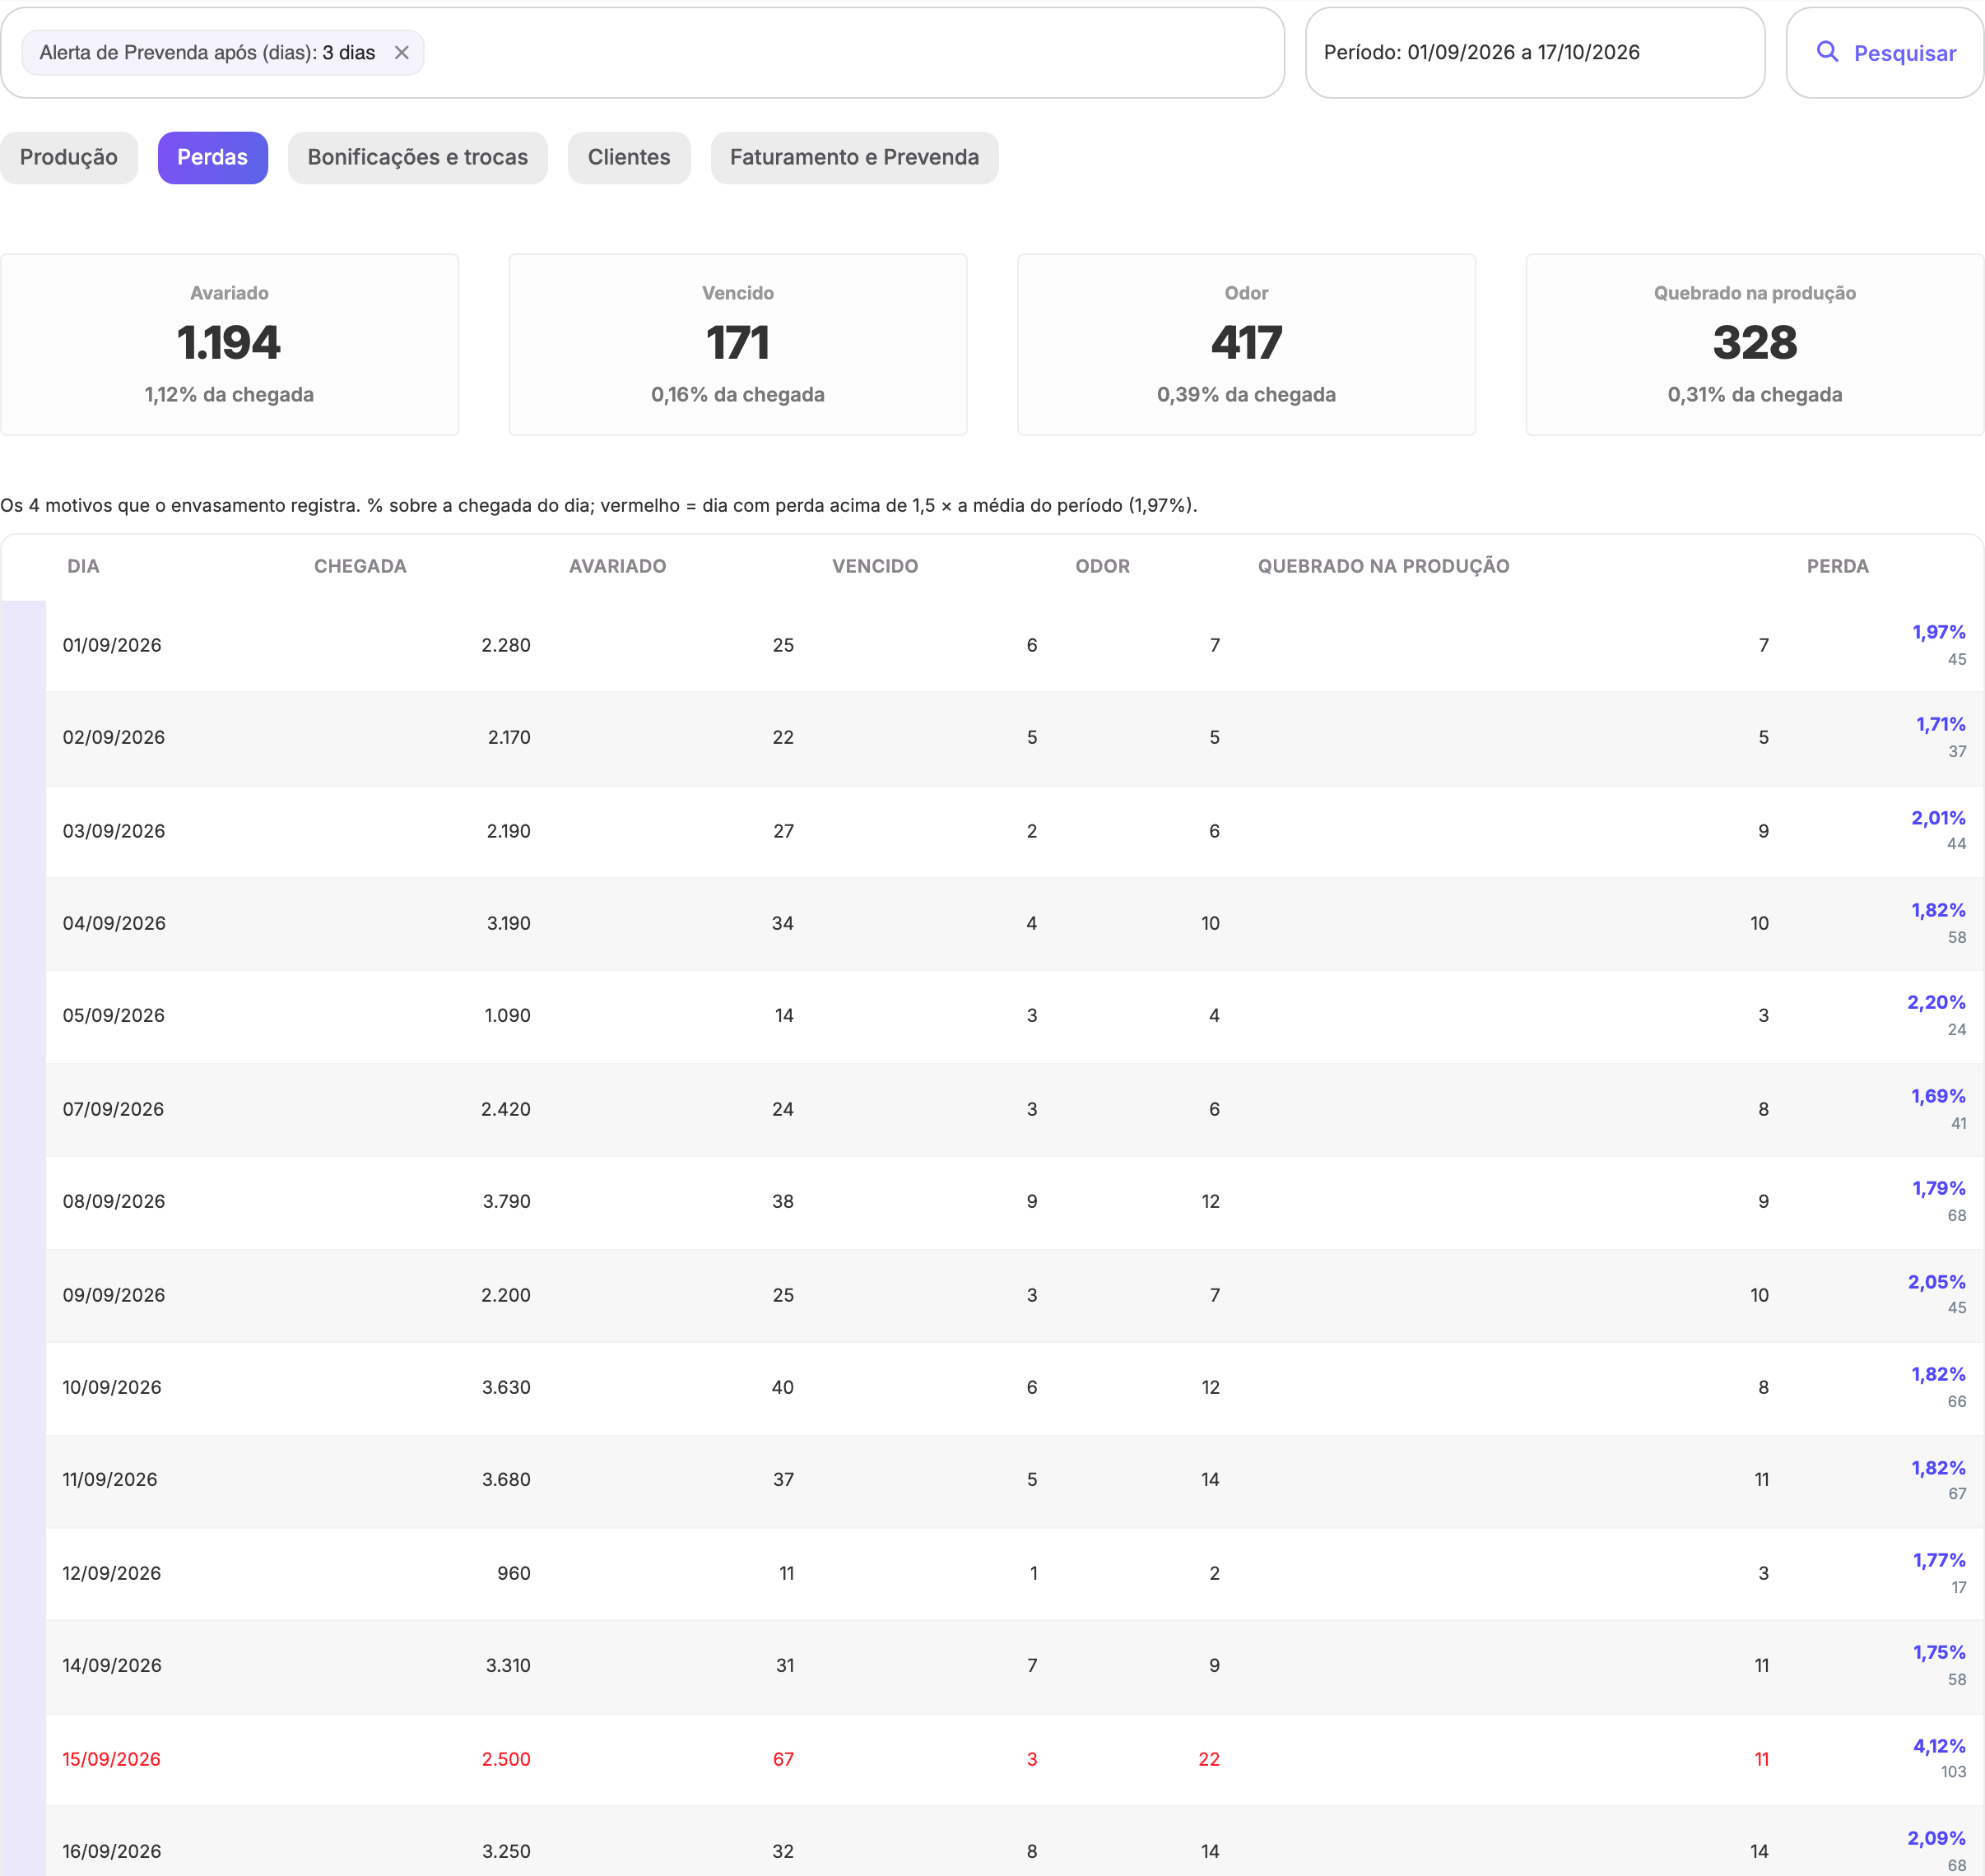Viewport: 1985px width, 1876px height.
Task: Remove the Alerta de Prevenda filter chip
Action: tap(401, 53)
